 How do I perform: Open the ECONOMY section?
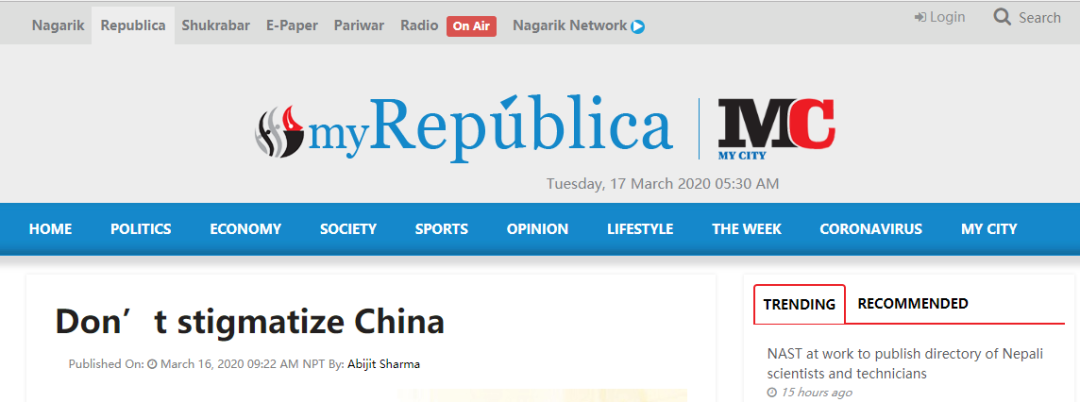point(245,229)
